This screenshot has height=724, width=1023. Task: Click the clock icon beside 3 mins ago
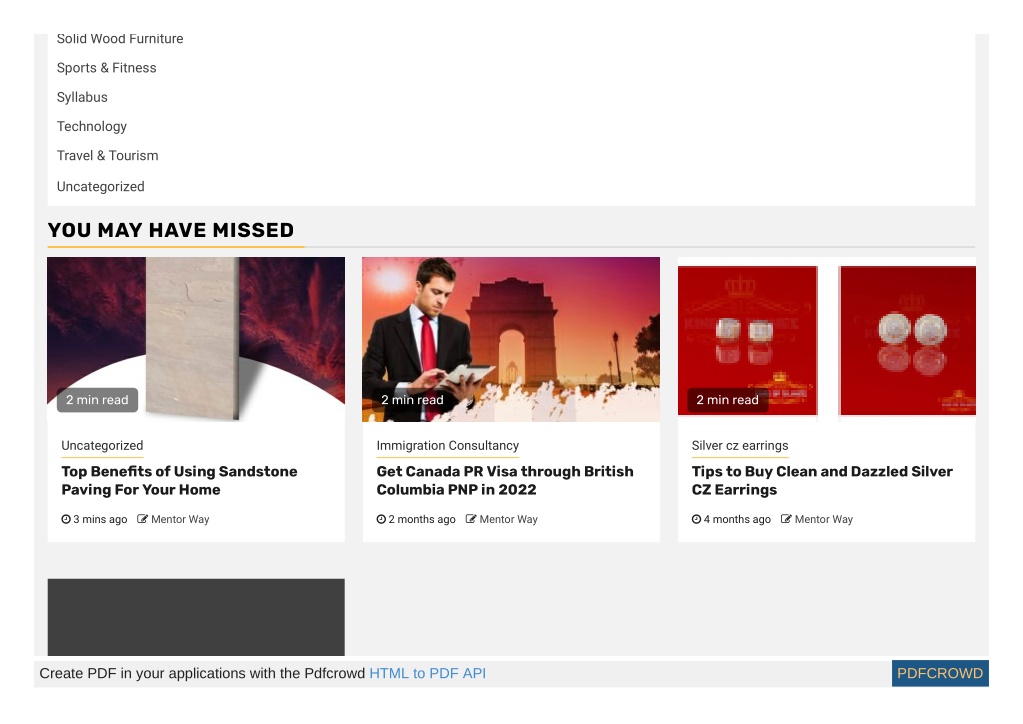pos(66,519)
